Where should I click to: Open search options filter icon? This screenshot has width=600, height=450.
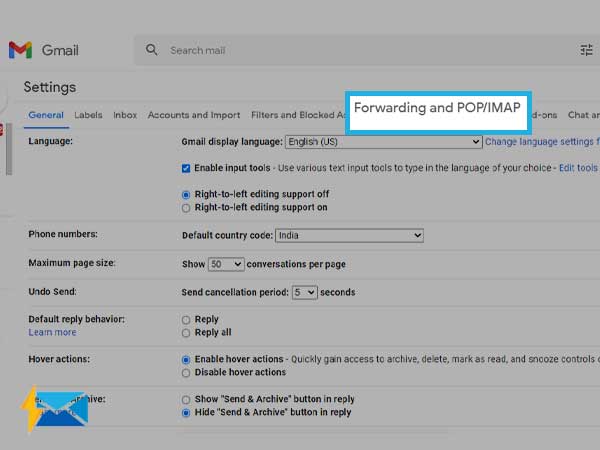586,50
